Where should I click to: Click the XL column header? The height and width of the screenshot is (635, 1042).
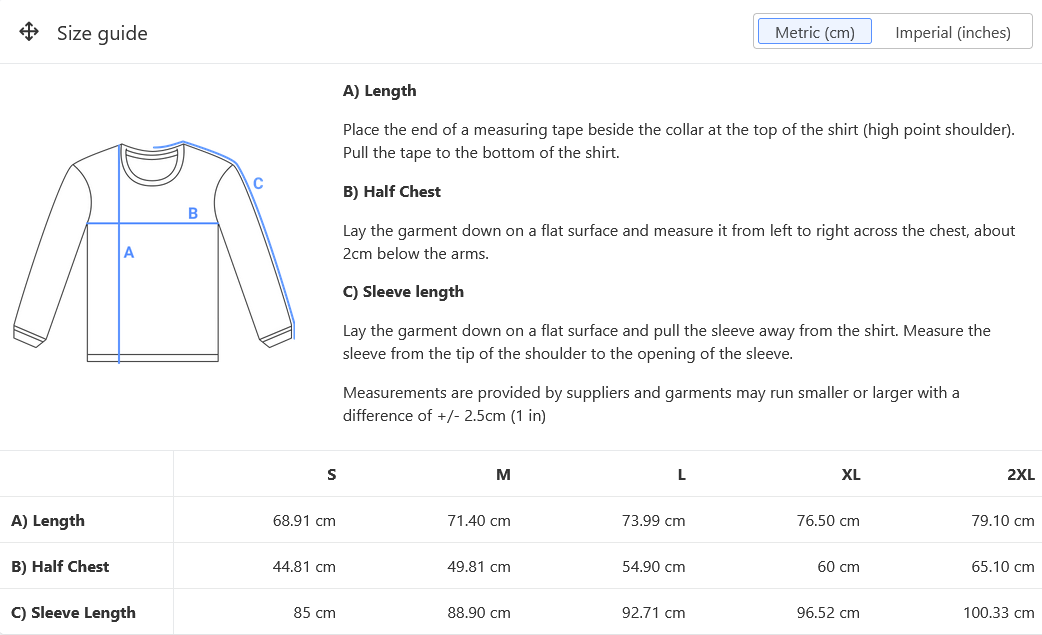point(850,475)
